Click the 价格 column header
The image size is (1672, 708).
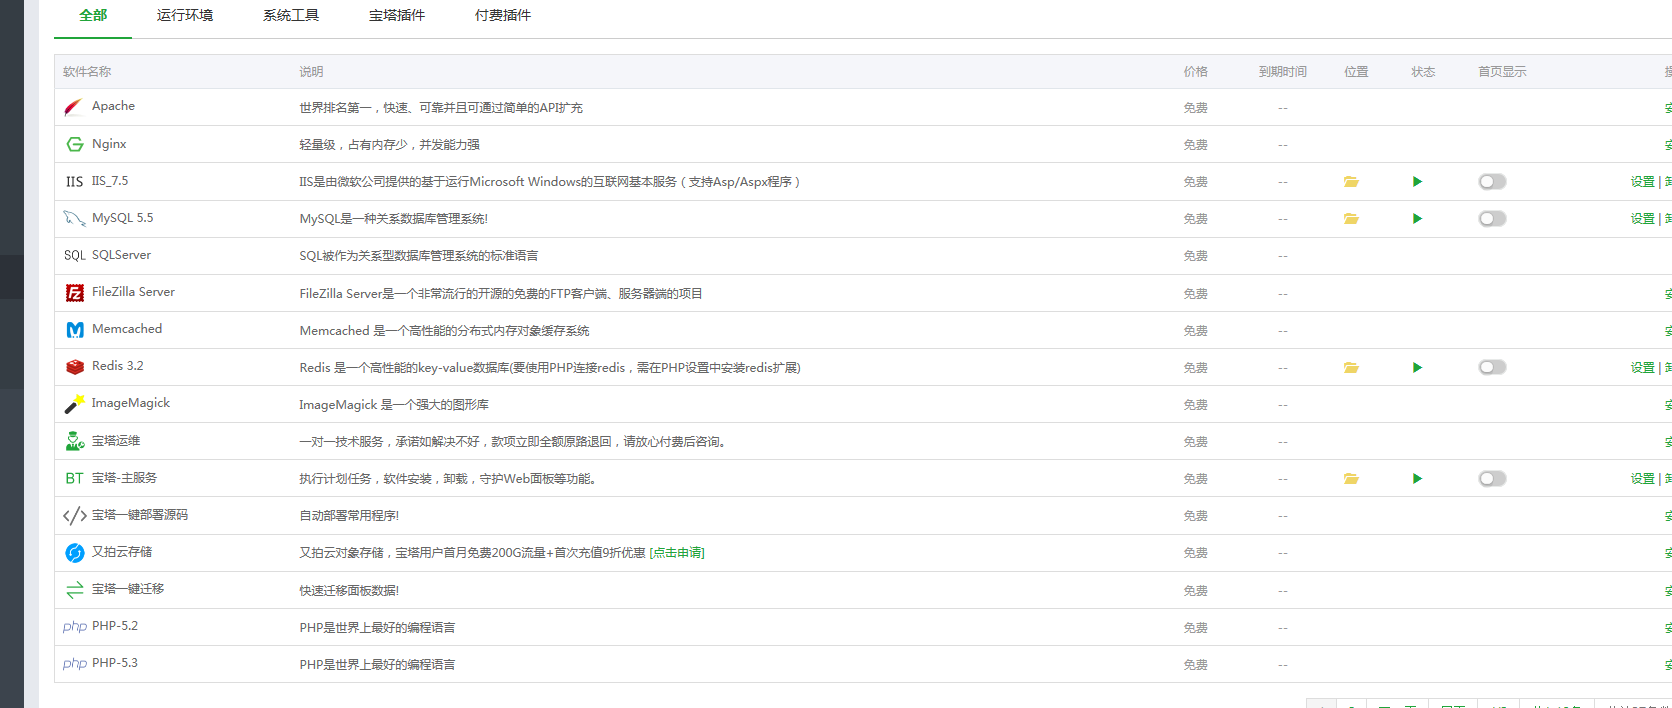(1196, 72)
